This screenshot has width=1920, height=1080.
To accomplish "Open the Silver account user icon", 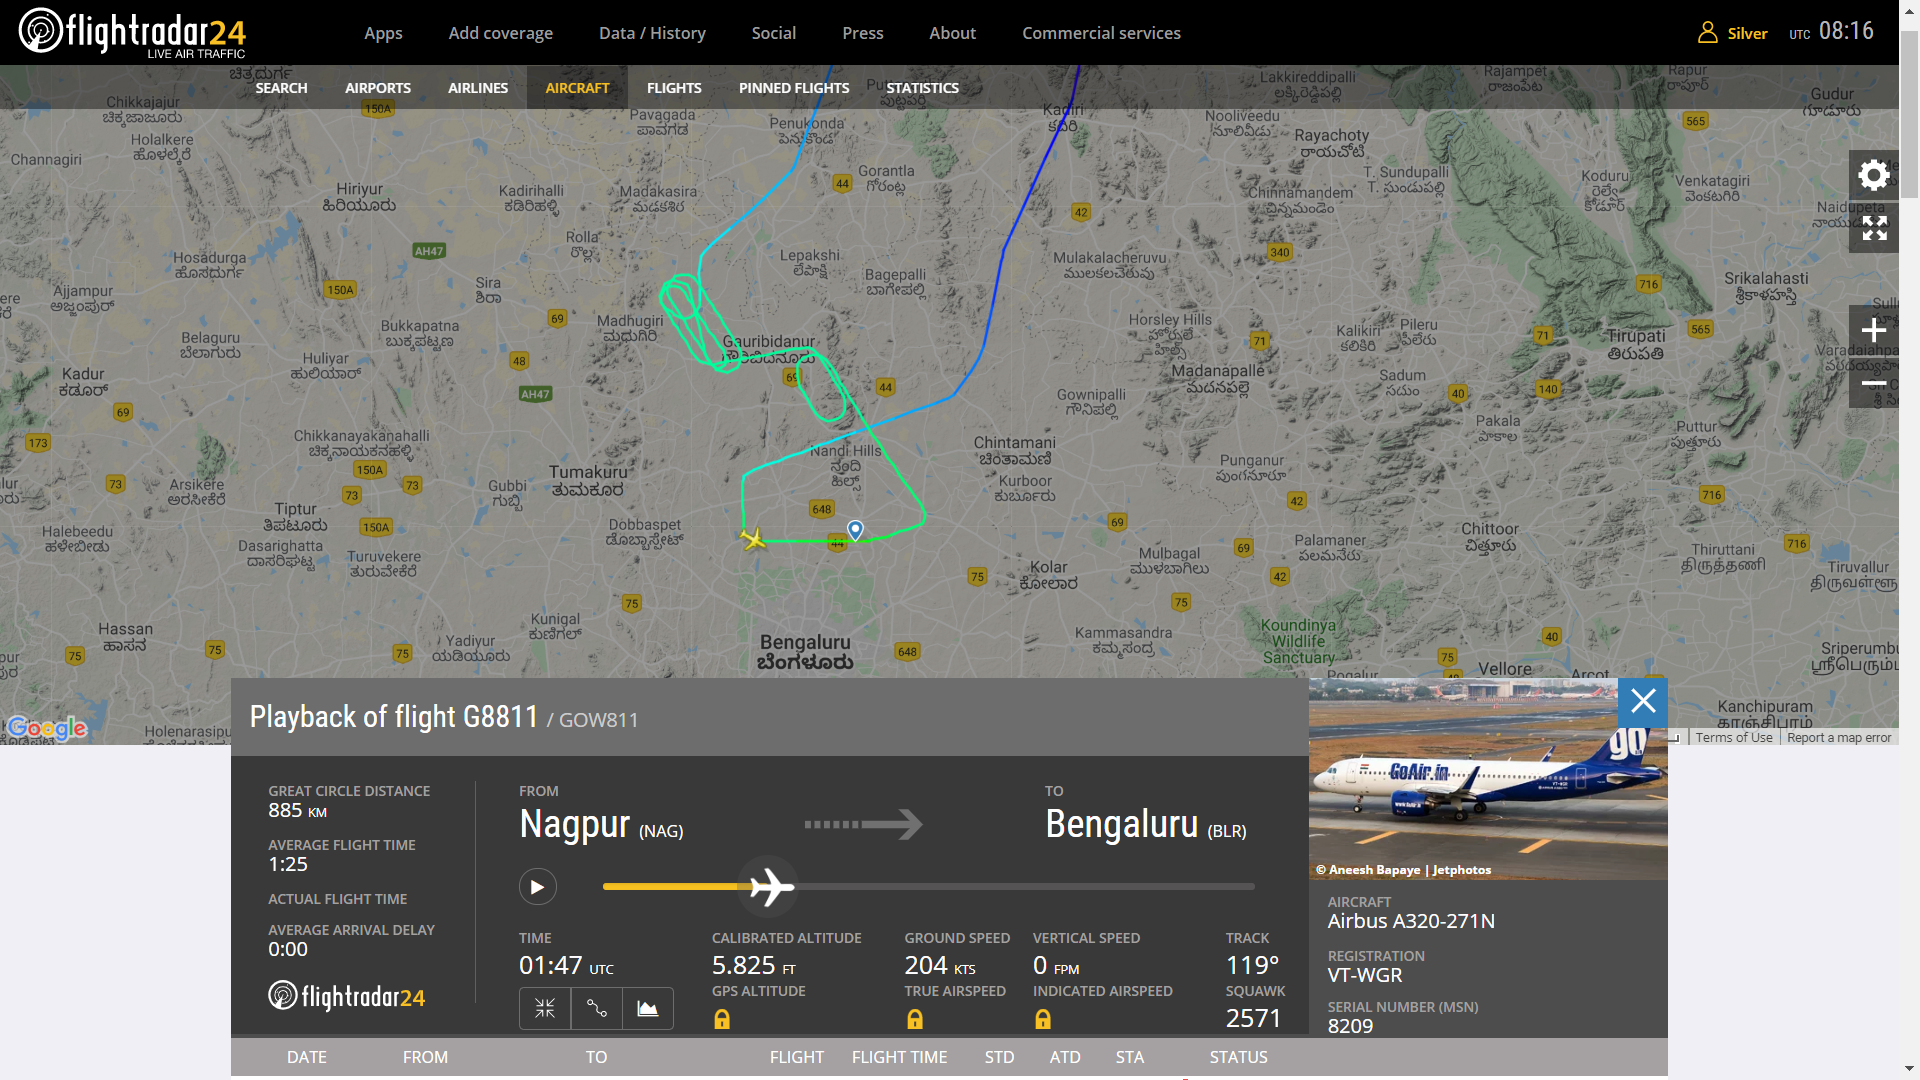I will tap(1707, 33).
